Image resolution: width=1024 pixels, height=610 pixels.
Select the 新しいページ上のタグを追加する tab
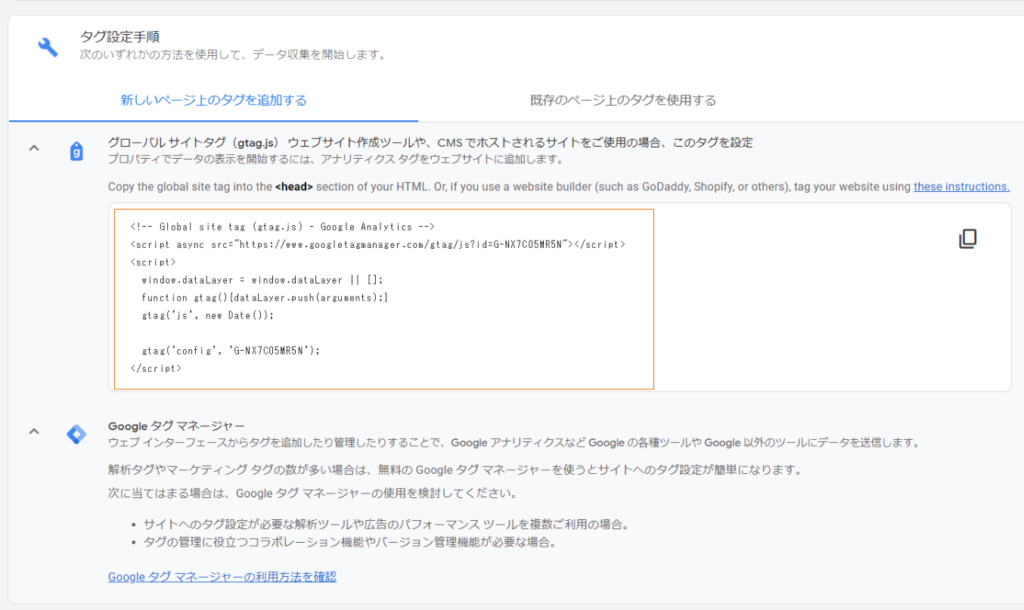(214, 100)
